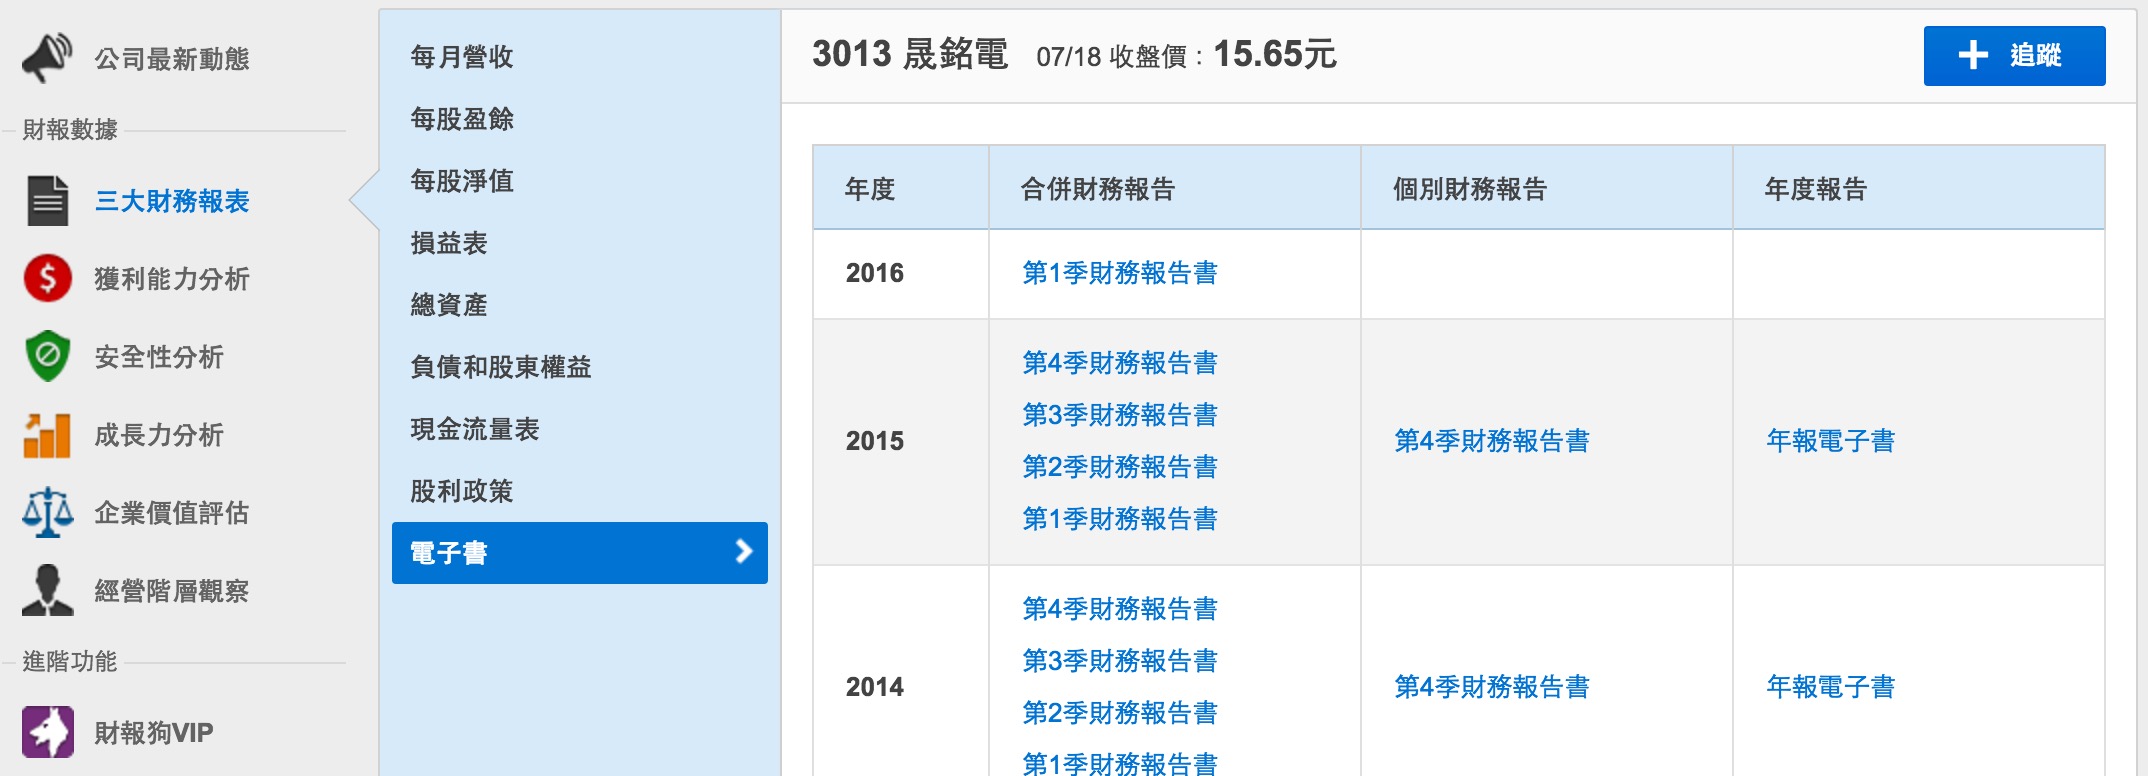Viewport: 2148px width, 776px height.
Task: Click the balance scale icon for 企業價值評估
Action: tap(47, 512)
